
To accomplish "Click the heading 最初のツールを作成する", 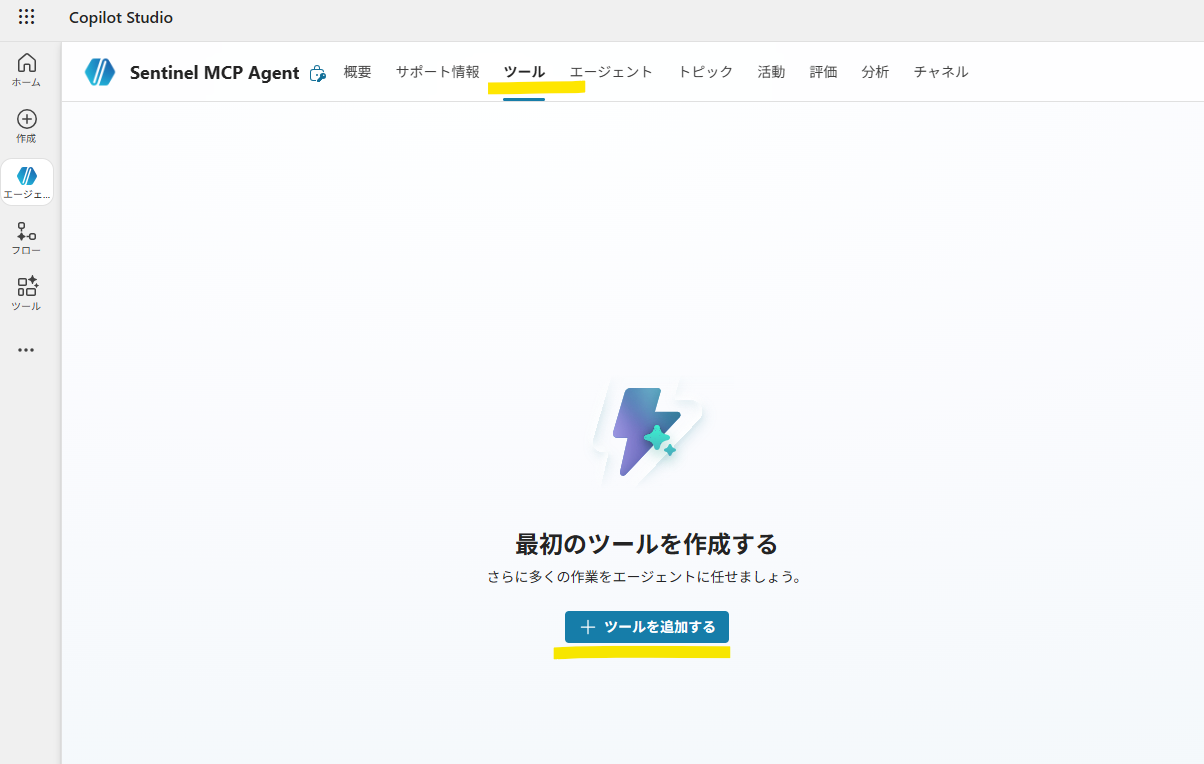I will point(647,544).
